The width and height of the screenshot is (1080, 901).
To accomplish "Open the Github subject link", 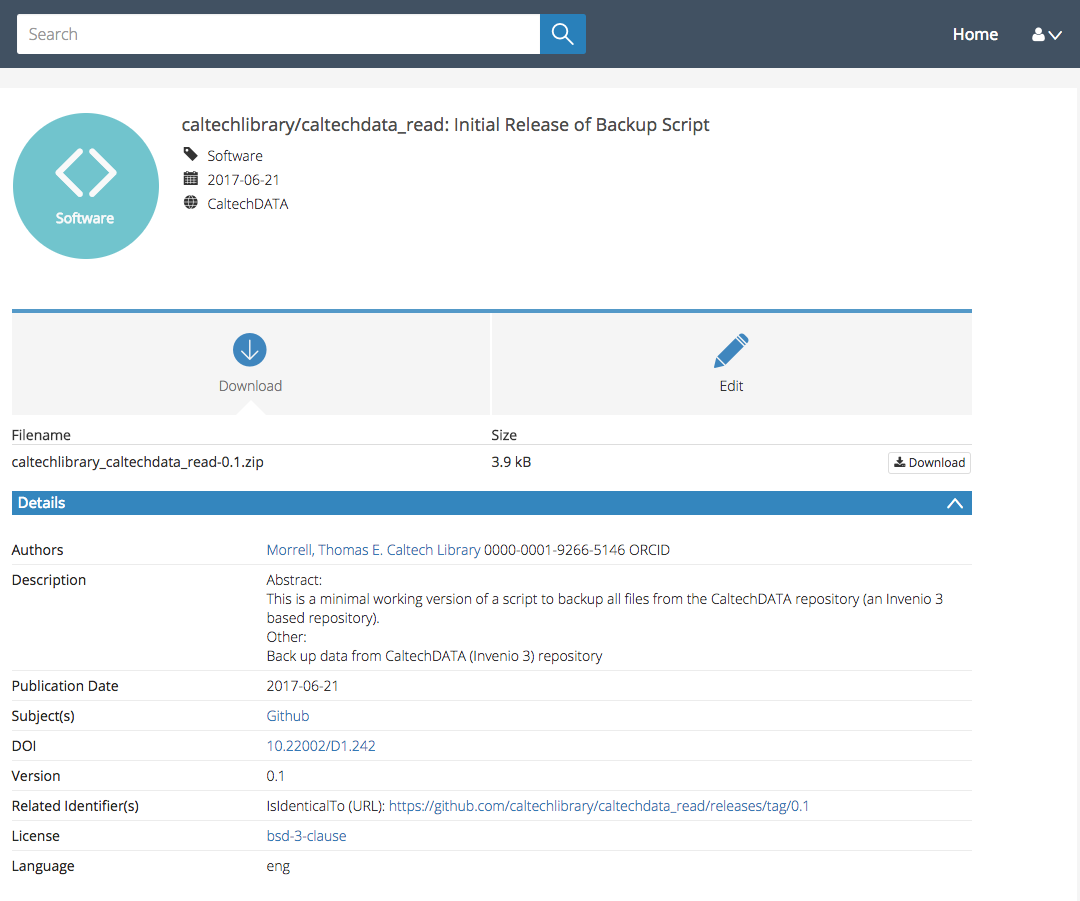I will pos(288,716).
